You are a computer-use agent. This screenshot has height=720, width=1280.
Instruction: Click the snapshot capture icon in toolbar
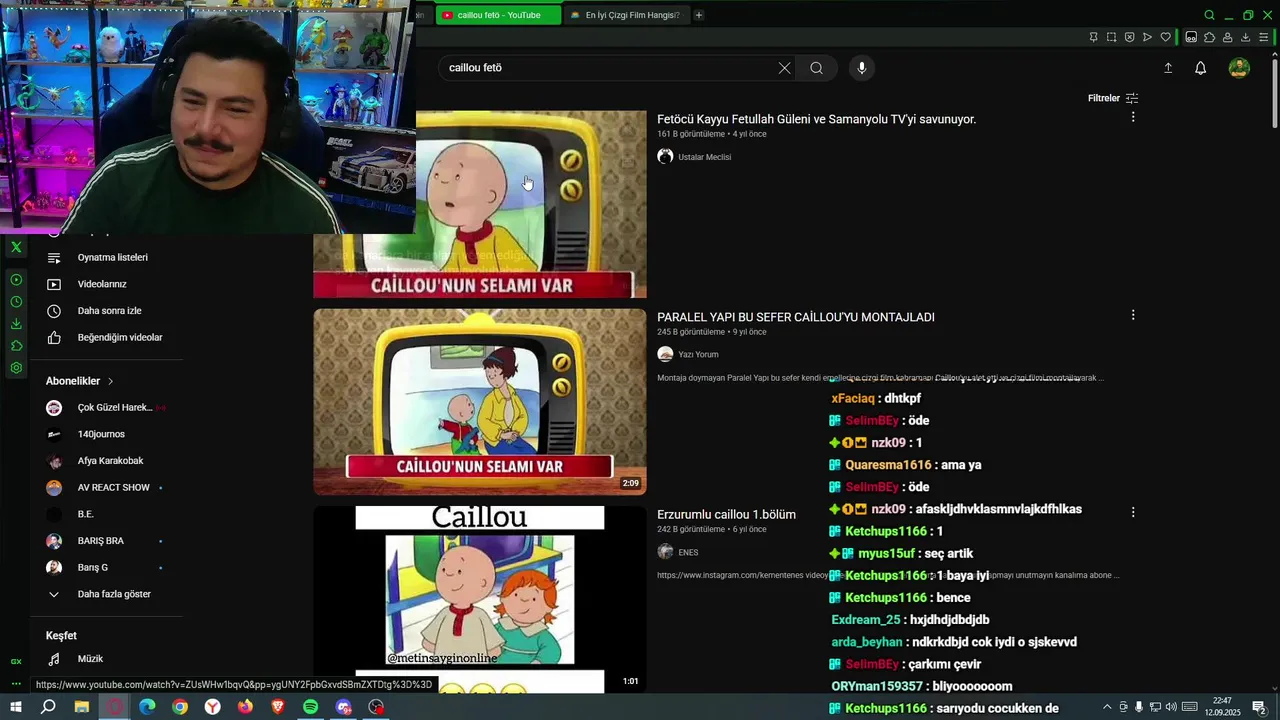pos(1111,37)
